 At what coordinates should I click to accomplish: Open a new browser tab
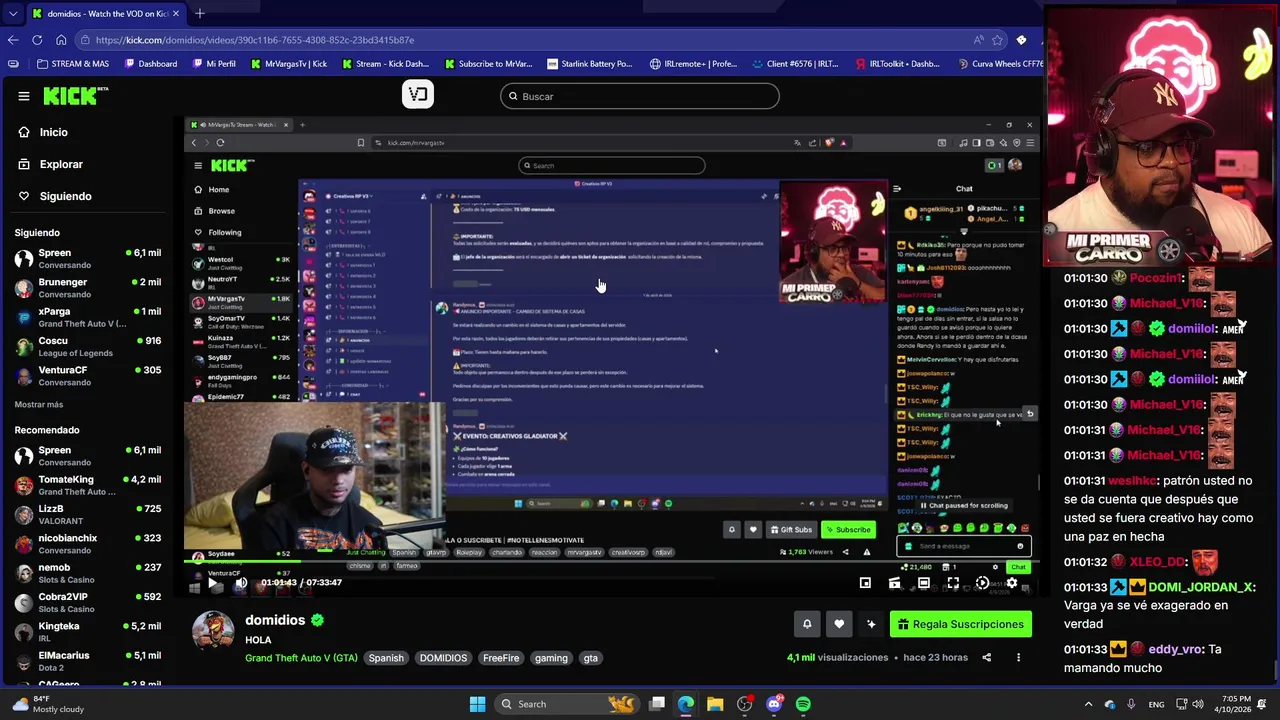click(x=200, y=14)
